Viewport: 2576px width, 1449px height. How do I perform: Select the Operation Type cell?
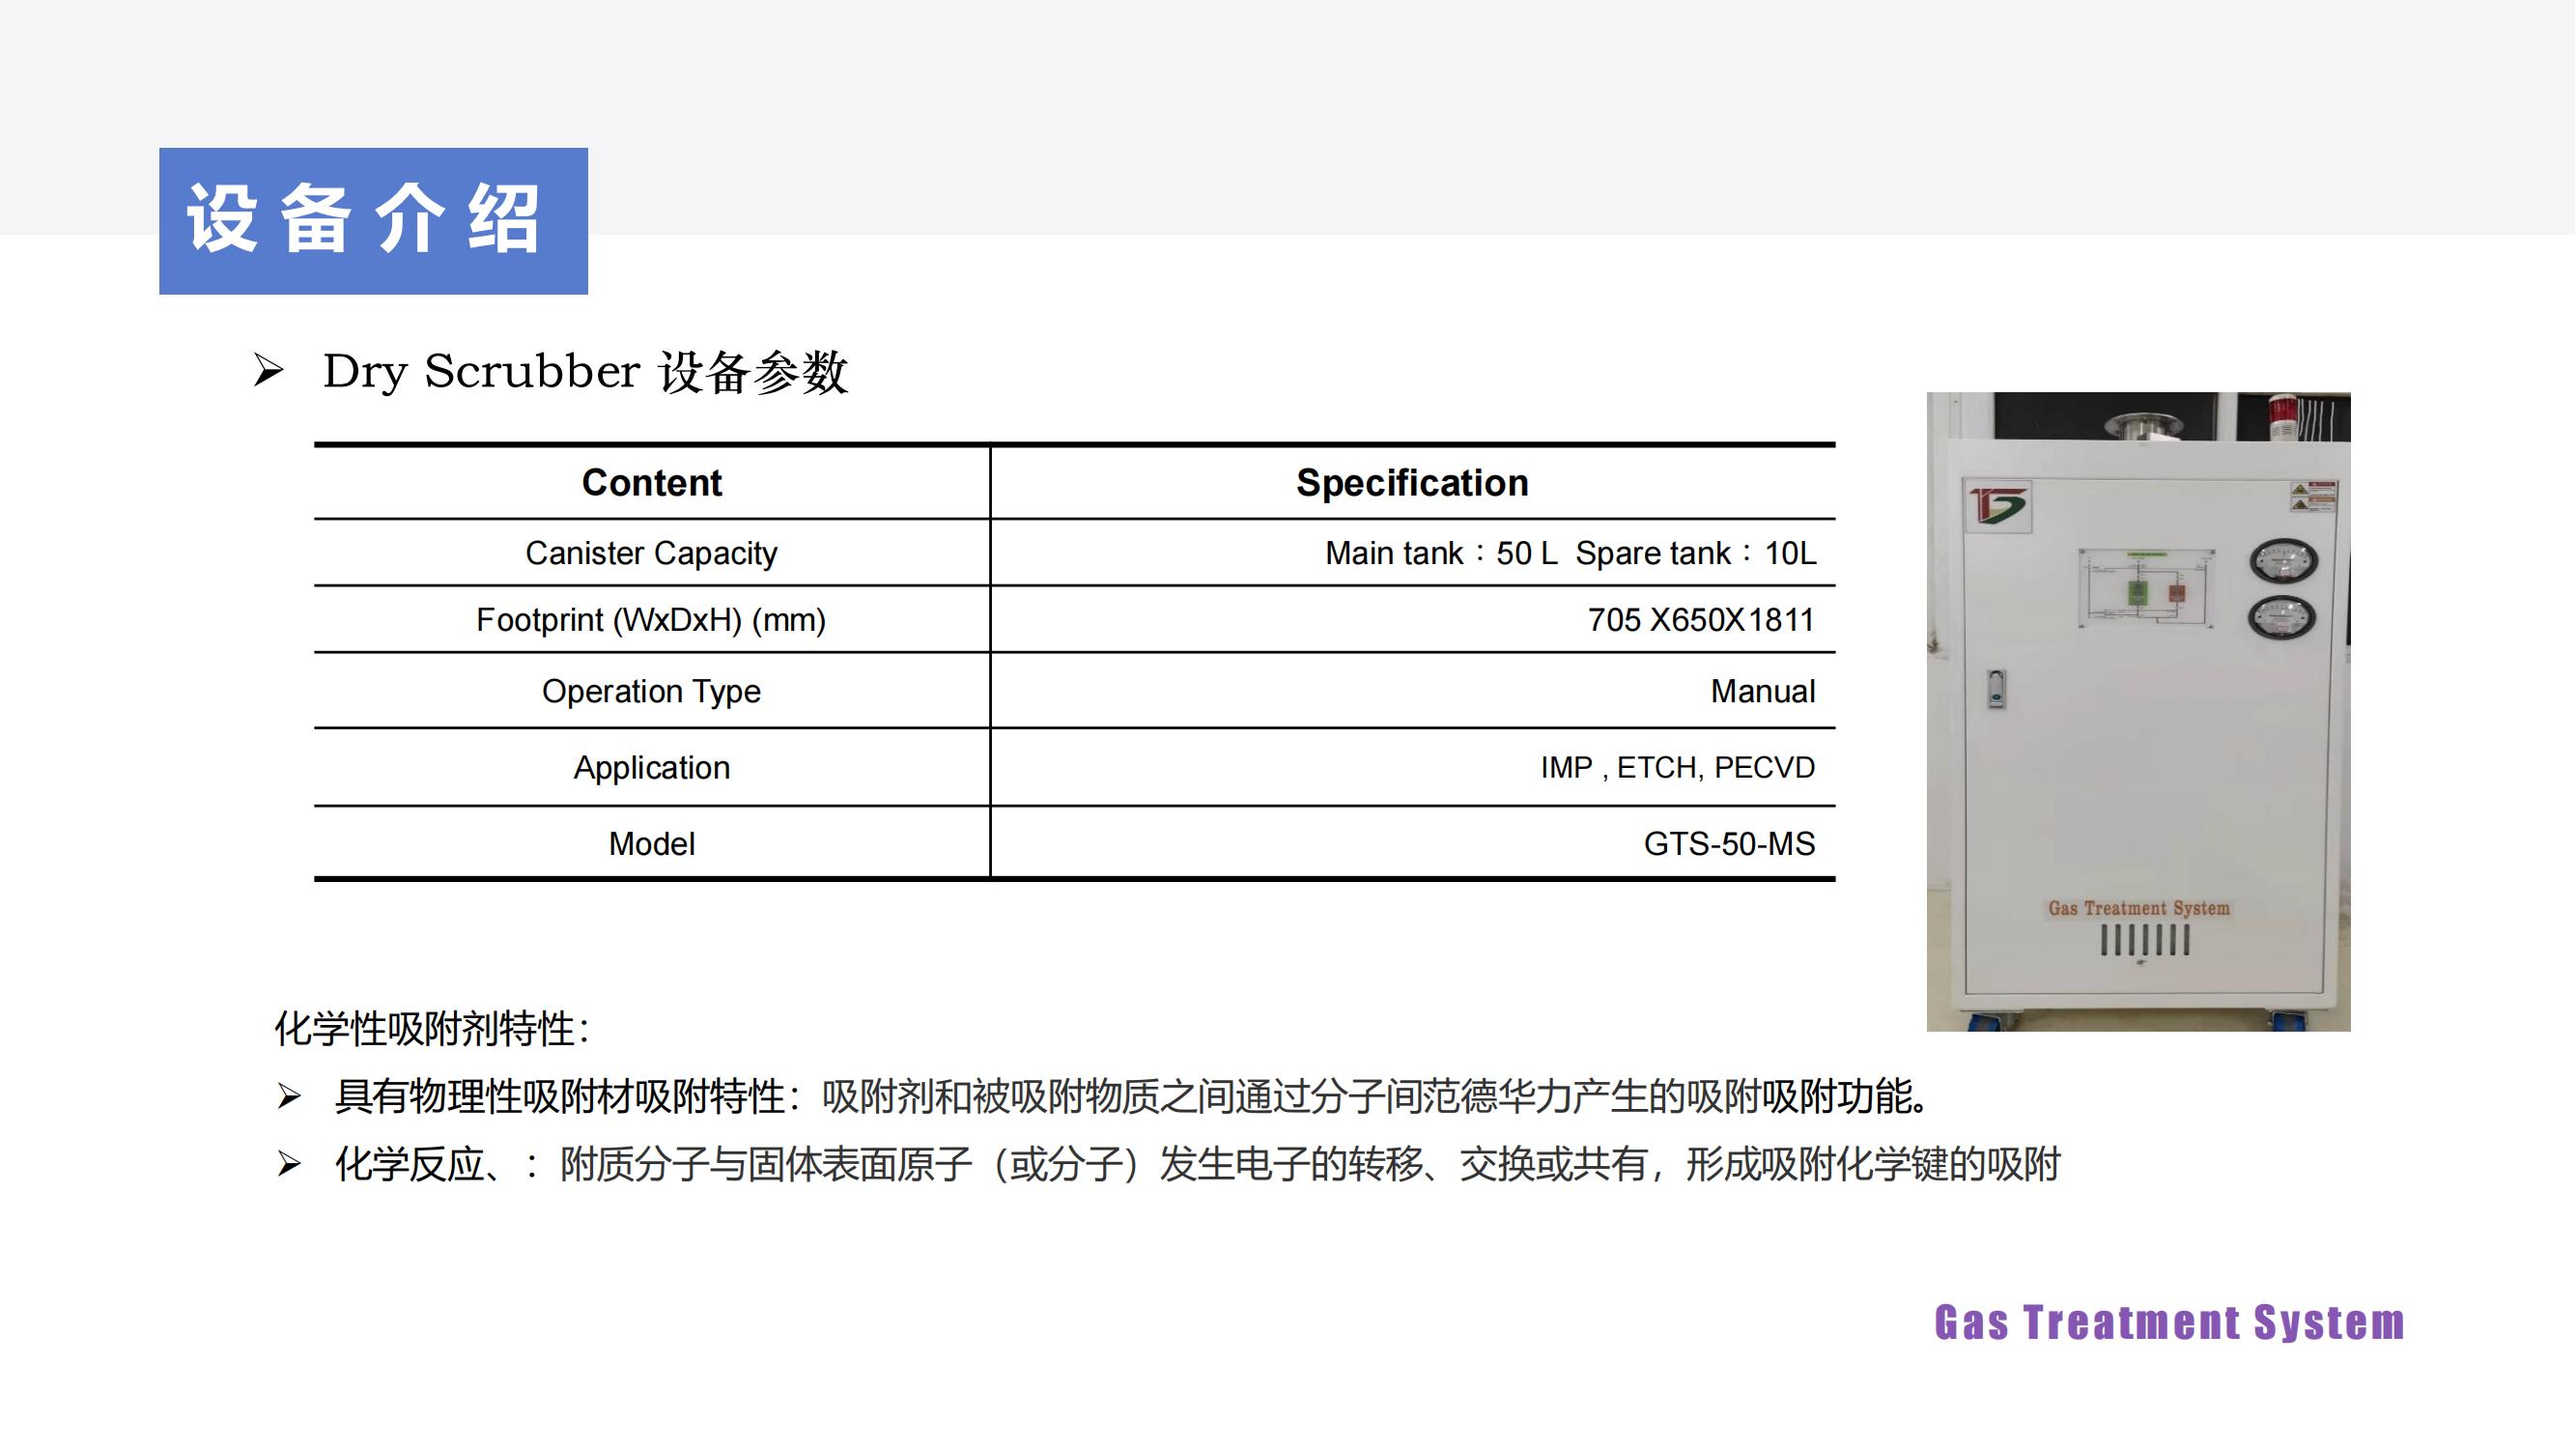[x=651, y=691]
